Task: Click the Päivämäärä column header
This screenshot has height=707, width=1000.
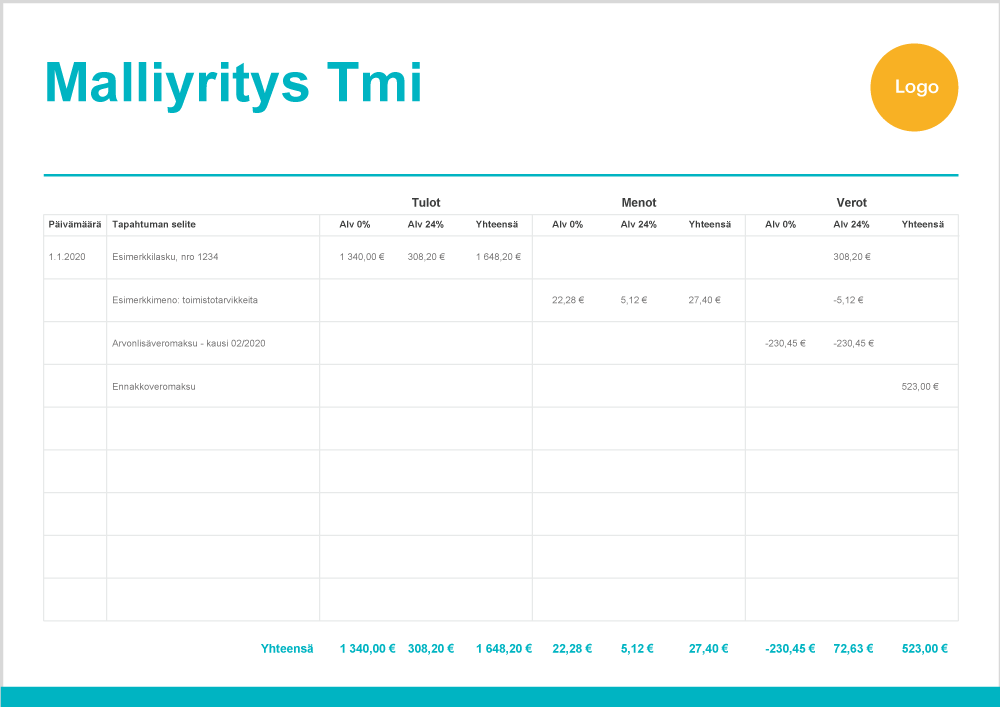Action: 75,225
